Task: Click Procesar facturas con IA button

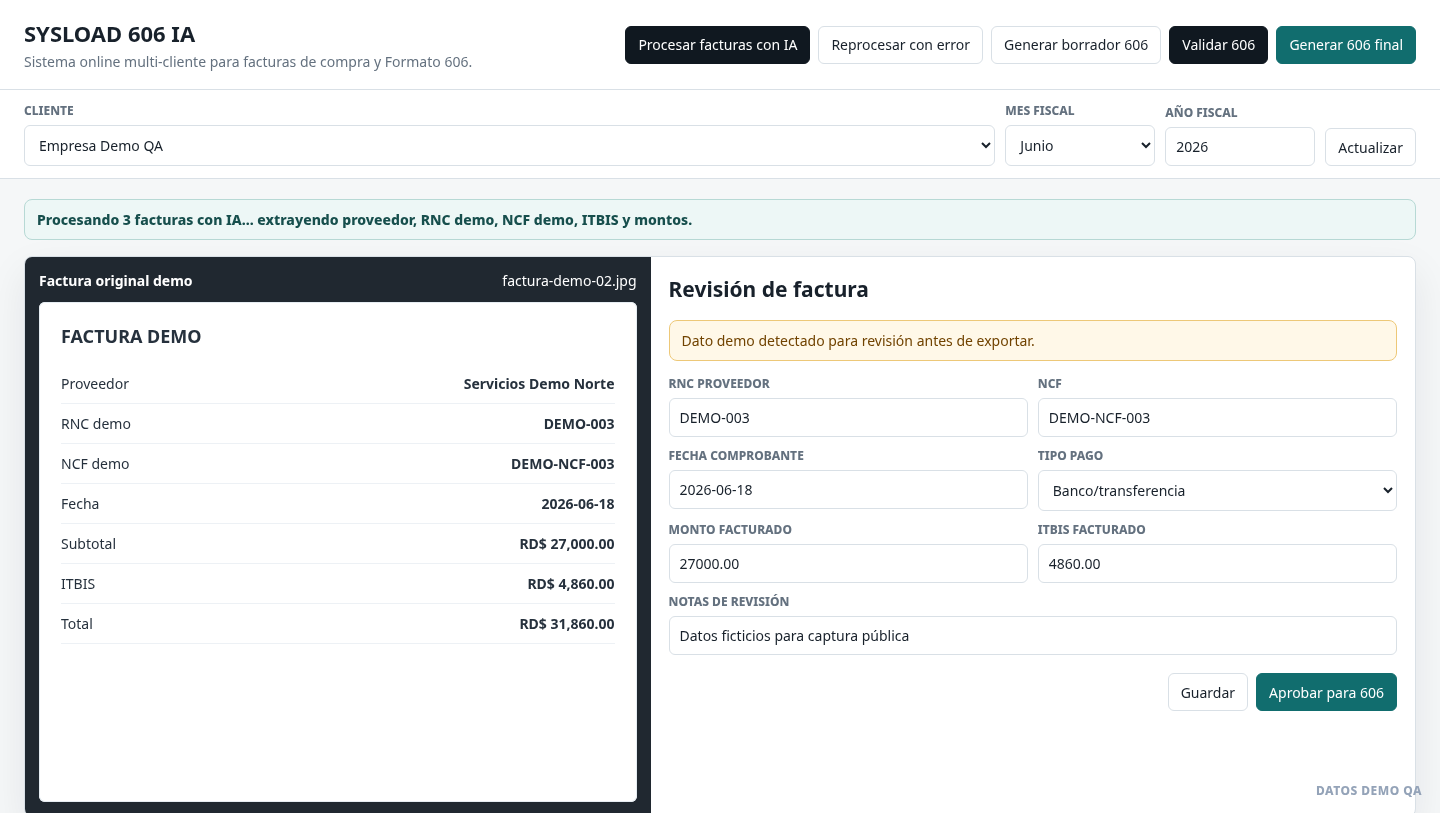Action: click(717, 45)
